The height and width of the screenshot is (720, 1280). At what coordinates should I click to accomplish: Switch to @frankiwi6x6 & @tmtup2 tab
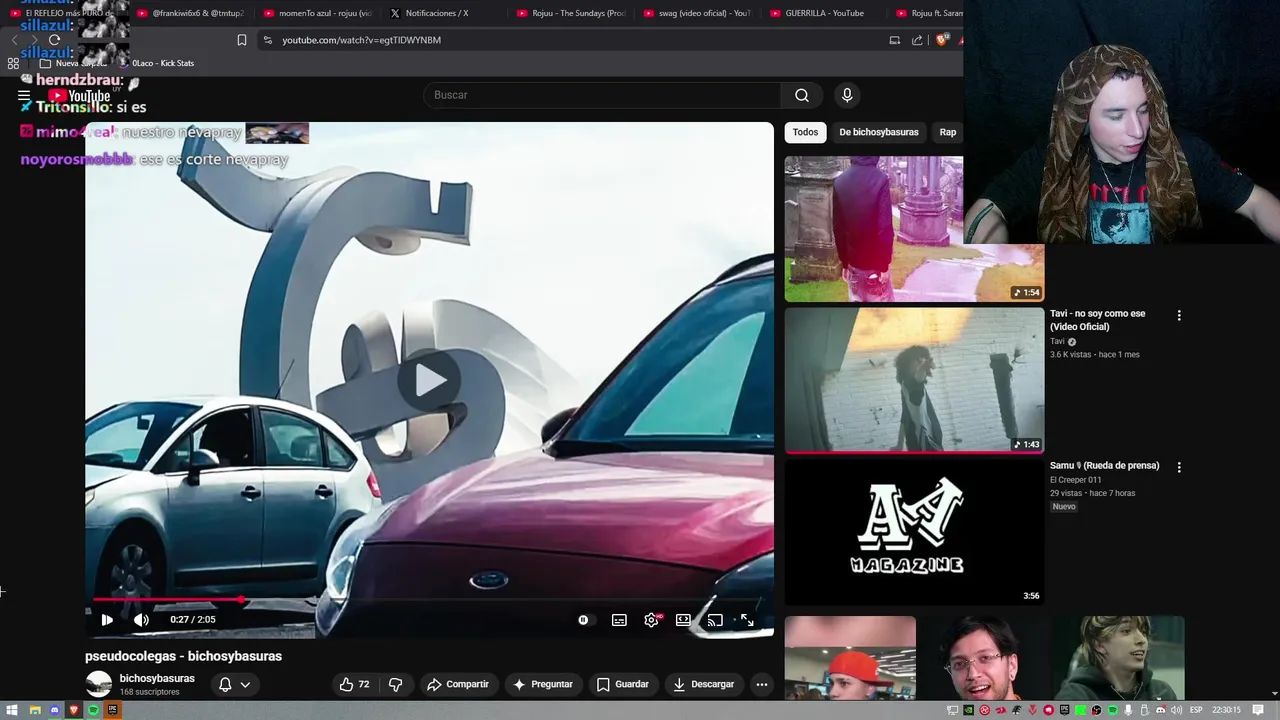[x=190, y=13]
